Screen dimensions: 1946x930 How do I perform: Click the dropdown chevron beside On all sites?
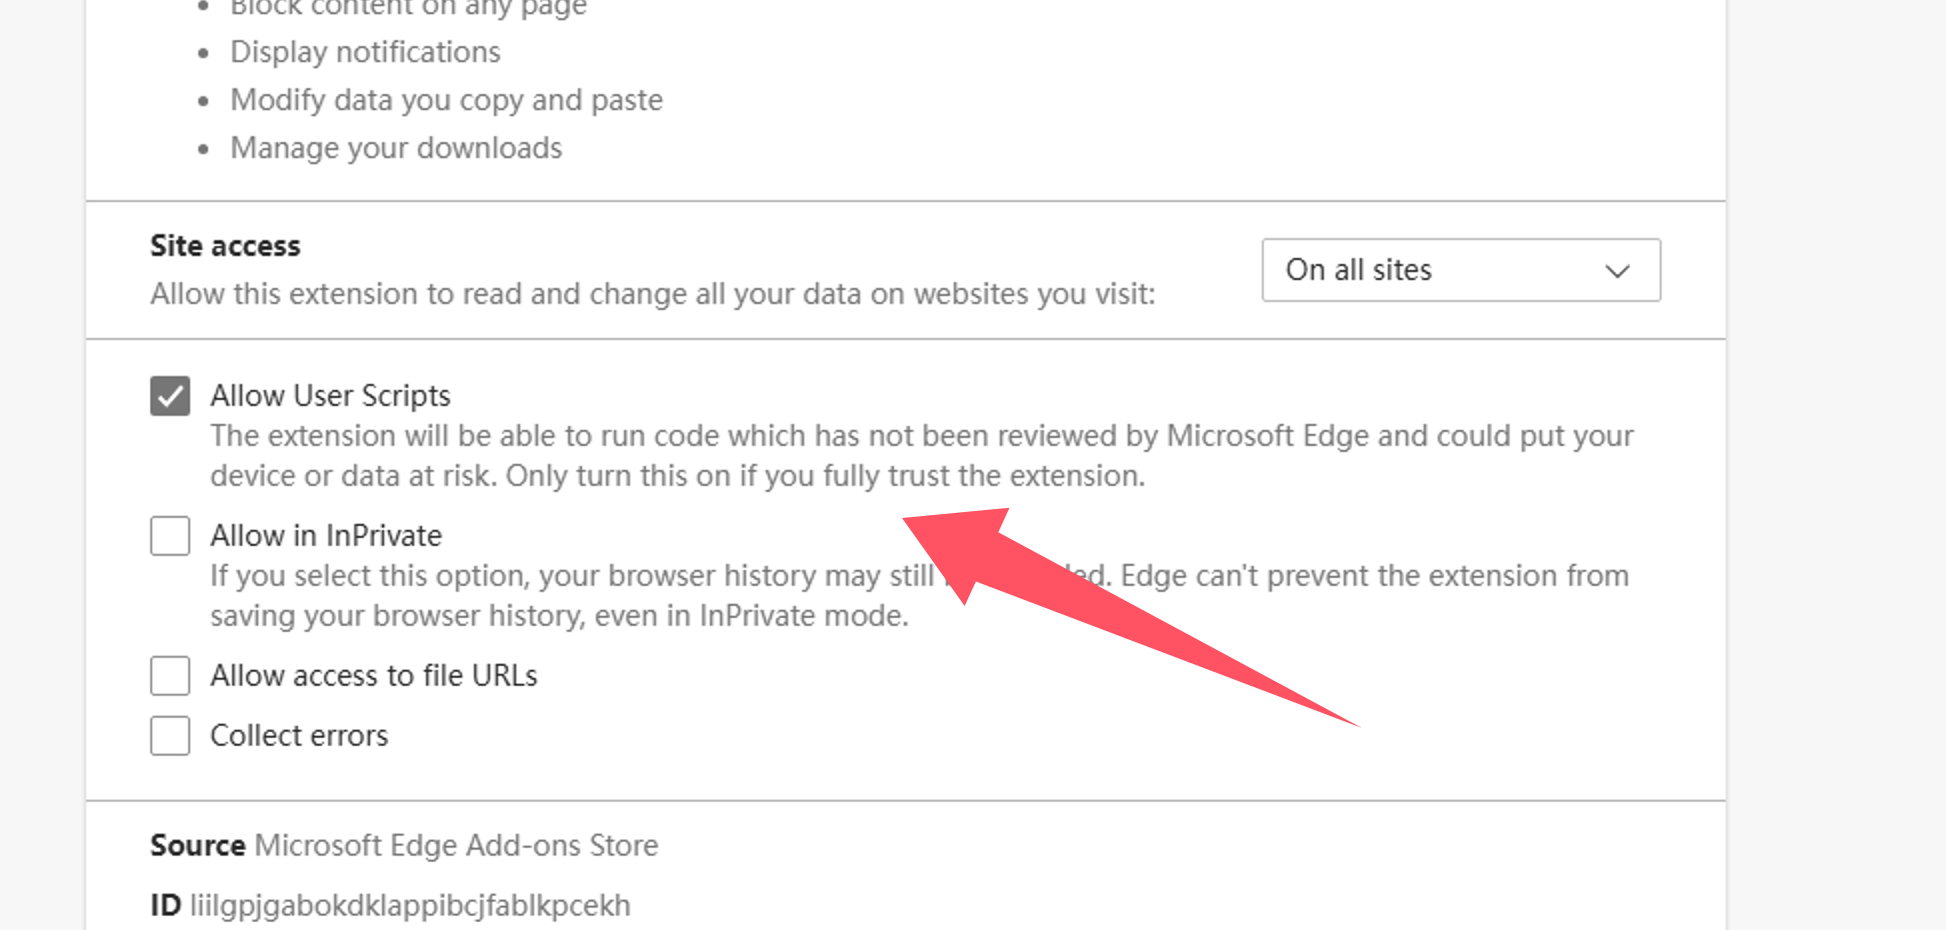coord(1618,270)
